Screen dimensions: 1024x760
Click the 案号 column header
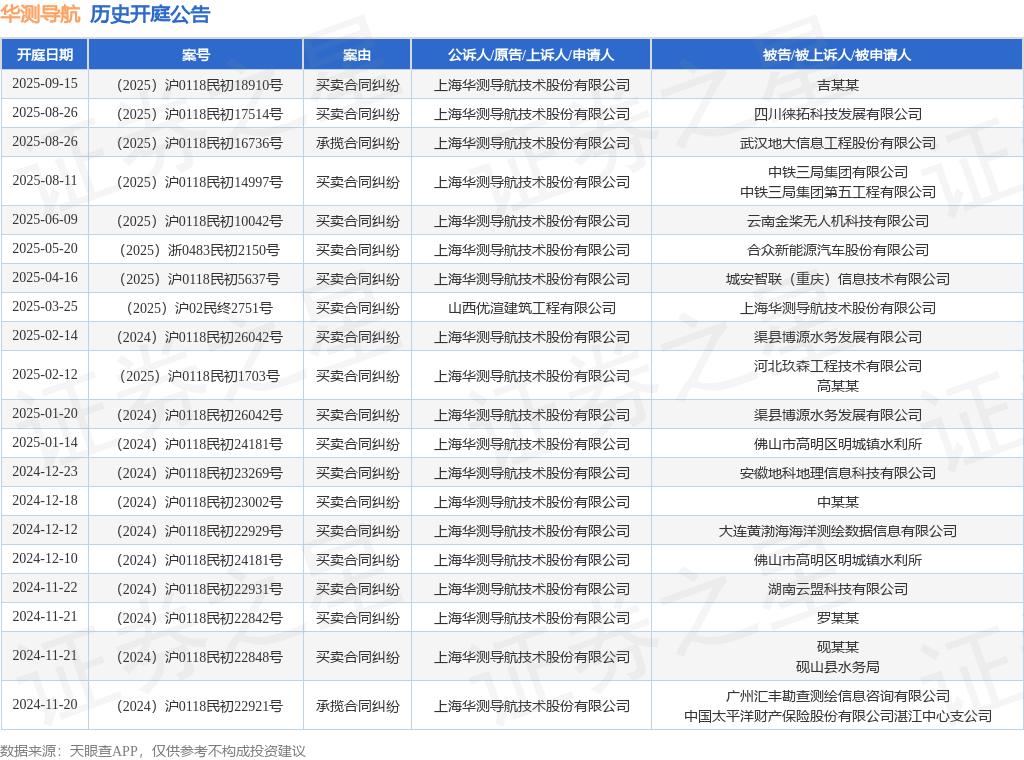pos(196,55)
